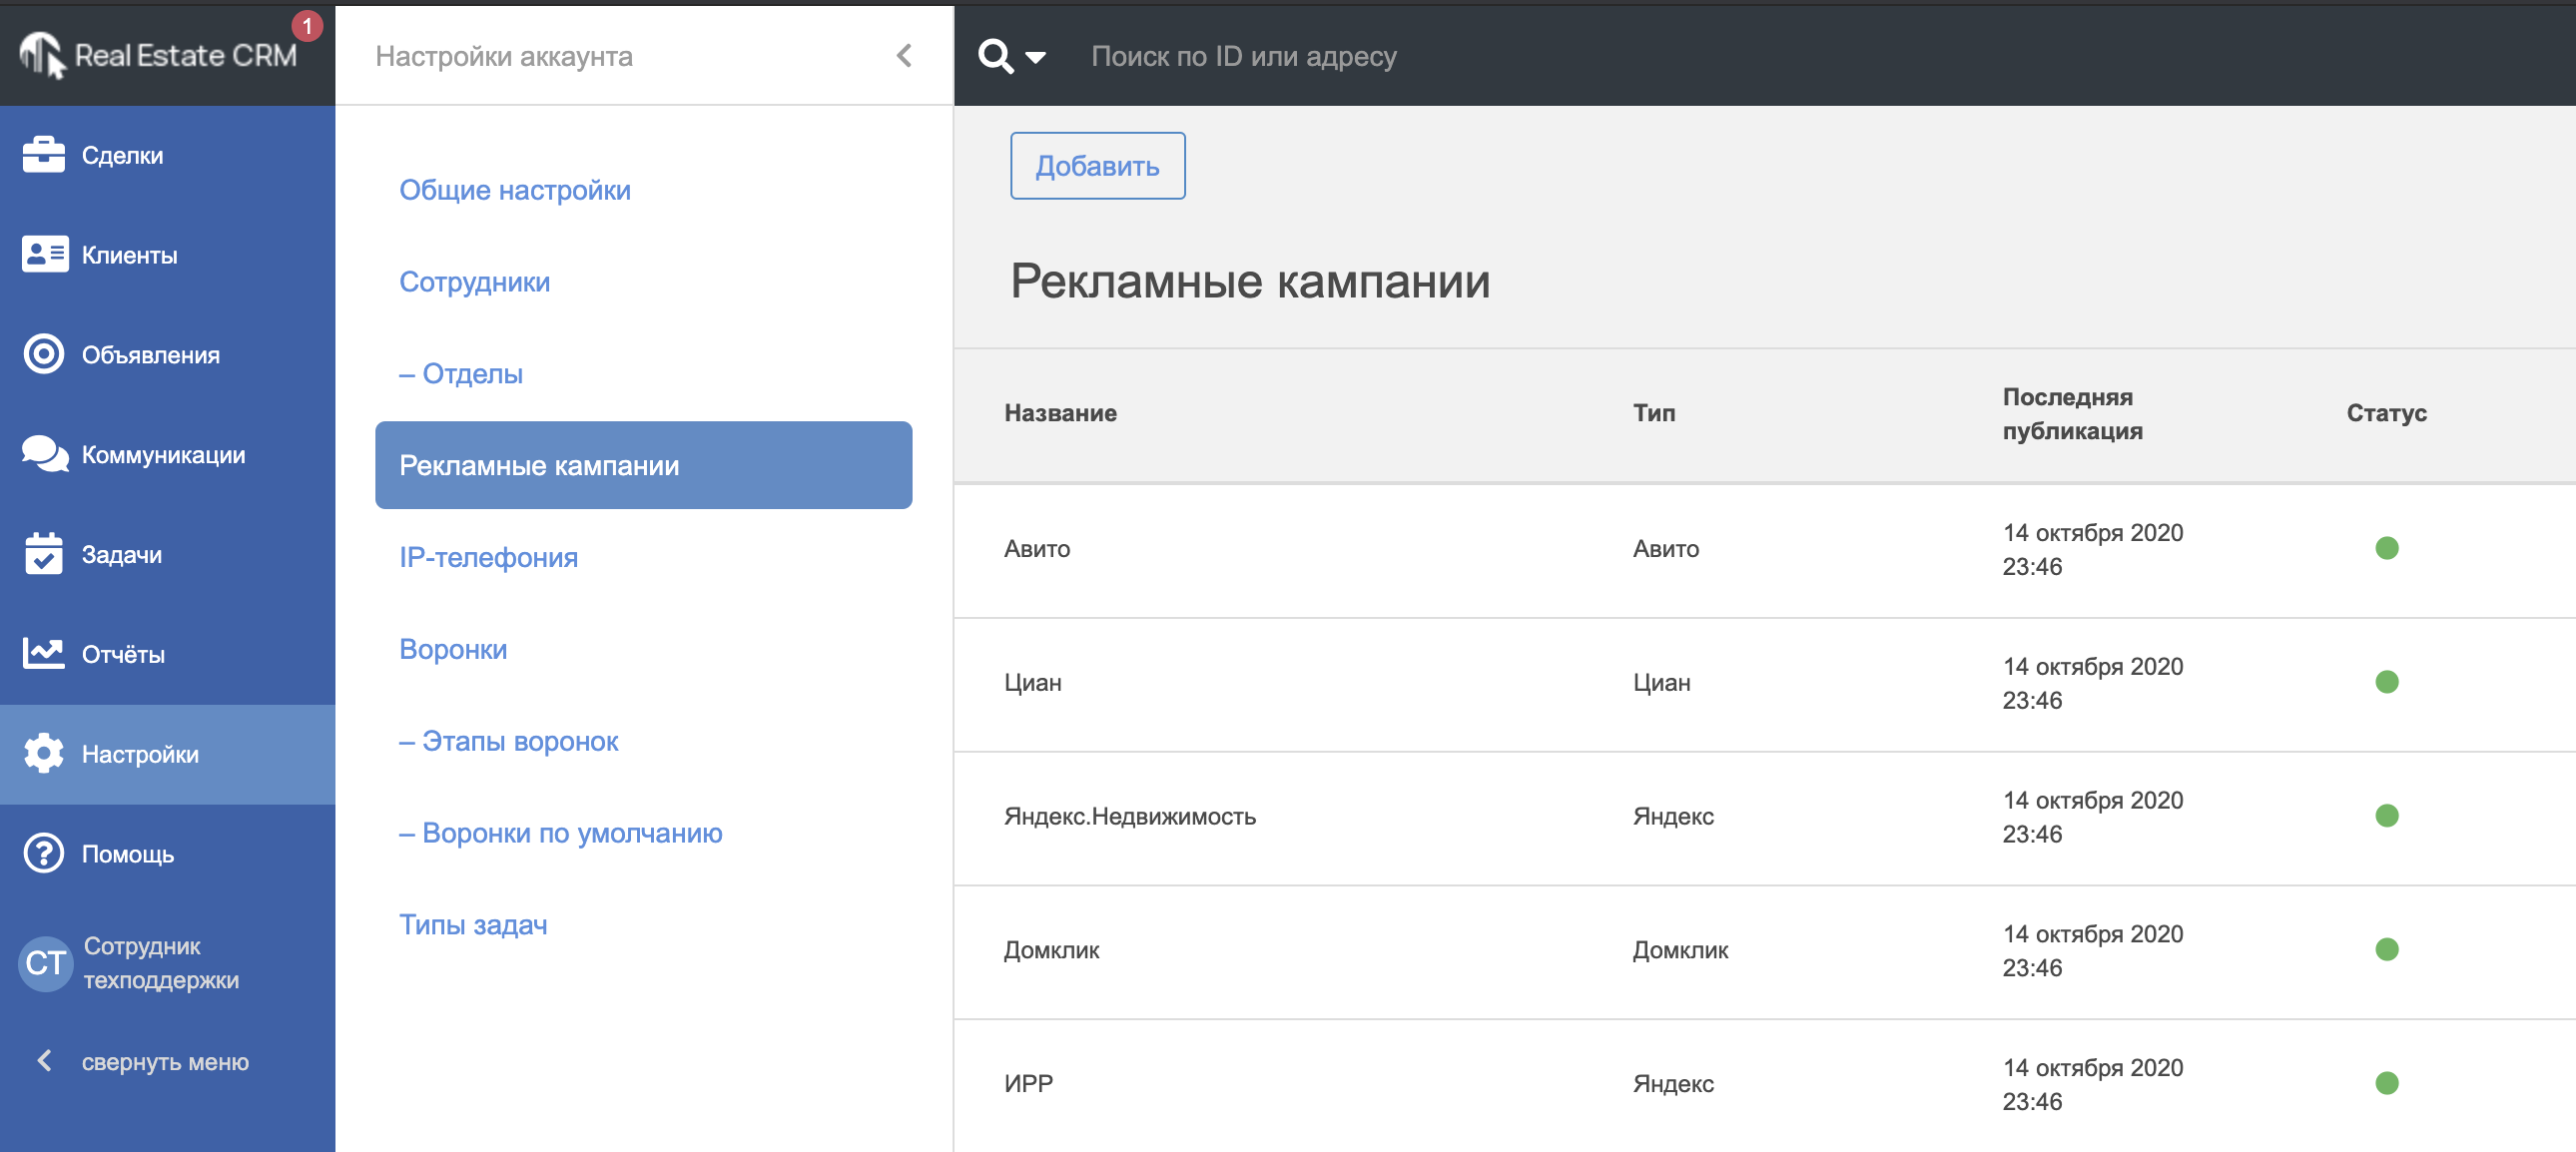The image size is (2576, 1152).
Task: Click green status dot for Яндекс.Недвижимость
Action: [x=2386, y=816]
